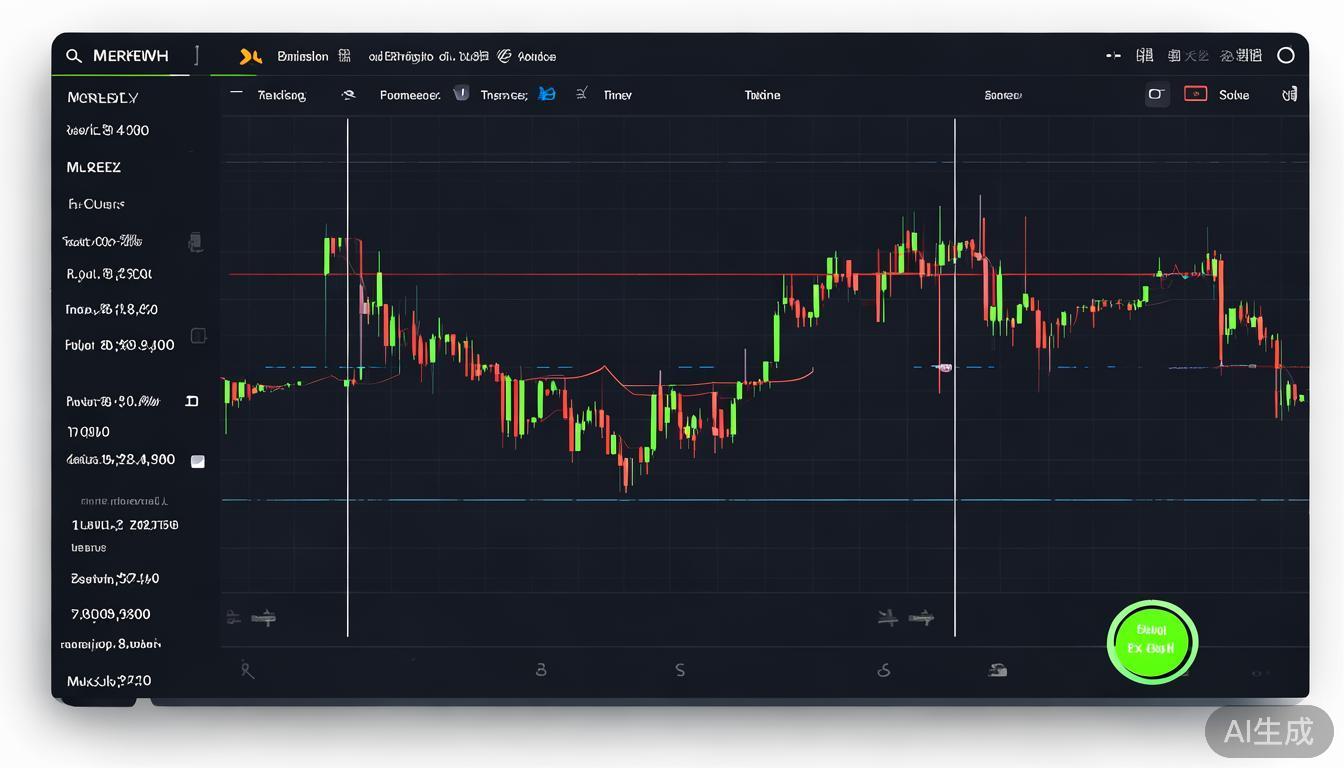Viewport: 1344px width, 768px height.
Task: Open the copy-style icon beside the third sidebar row
Action: (x=195, y=241)
